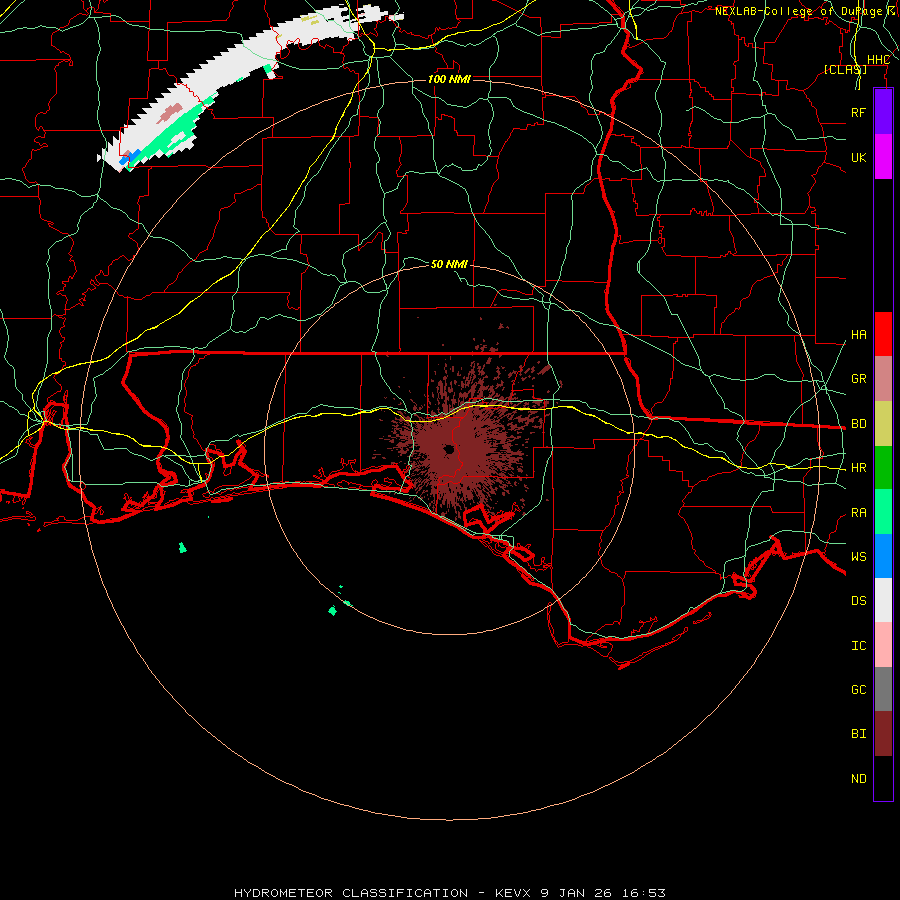Click the 'HYDROMETEOR CLASSIFICATION - KEVX' title text

pos(382,893)
